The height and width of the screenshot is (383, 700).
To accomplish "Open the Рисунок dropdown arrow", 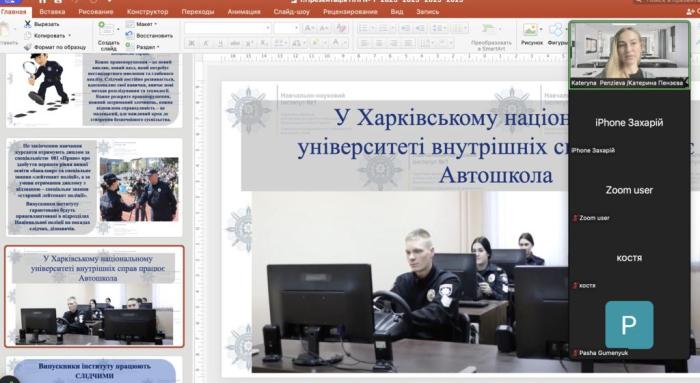I will pos(541,29).
